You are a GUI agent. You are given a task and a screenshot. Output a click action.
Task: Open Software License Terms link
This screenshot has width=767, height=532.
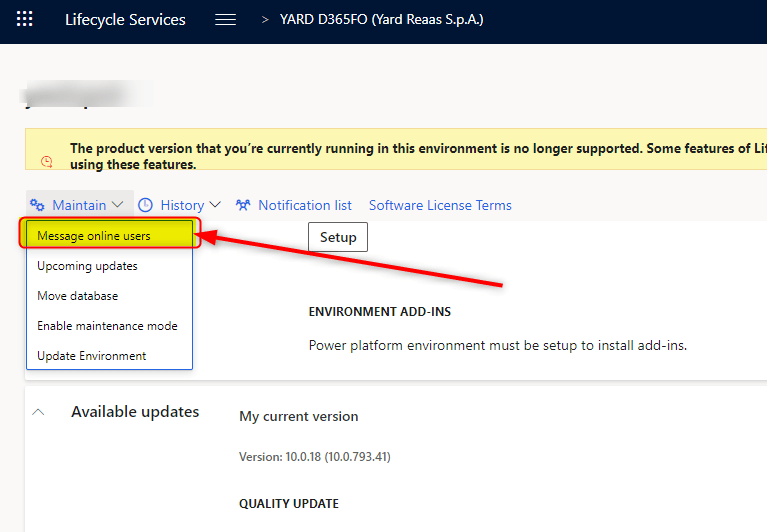coord(440,205)
